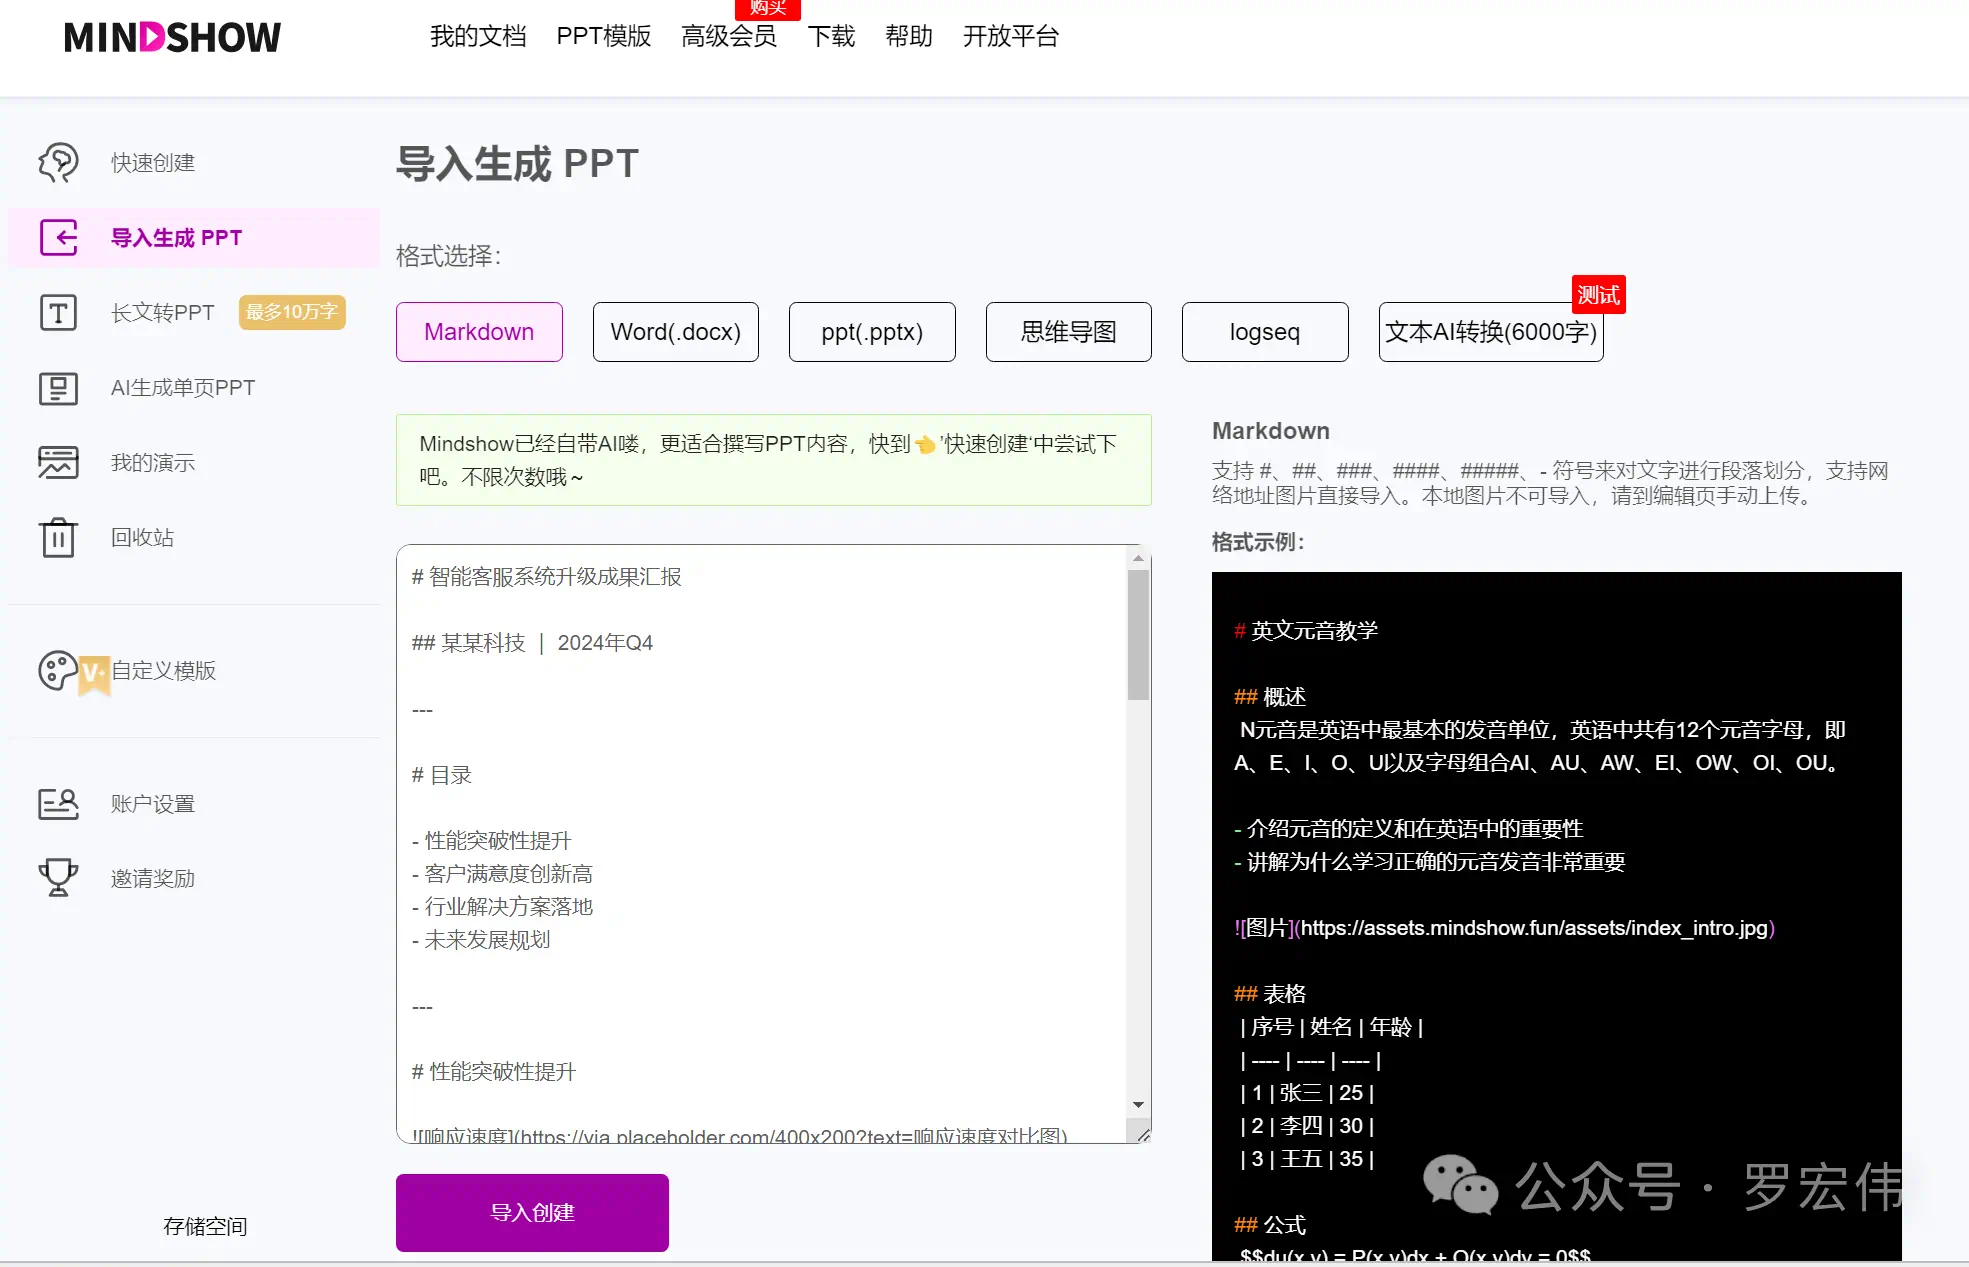Viewport: 1969px width, 1267px height.
Task: Select 导入生成 PPT sidebar label
Action: click(177, 238)
